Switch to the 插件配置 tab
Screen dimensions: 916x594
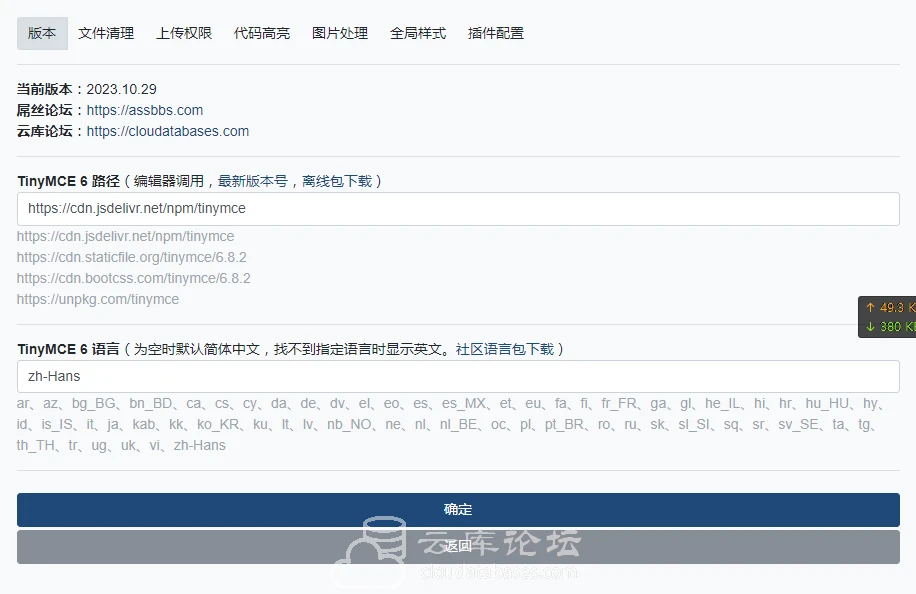pyautogui.click(x=495, y=33)
